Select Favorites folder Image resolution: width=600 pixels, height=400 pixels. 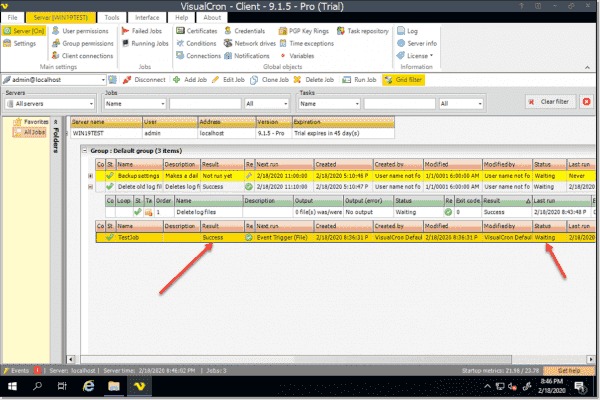(x=31, y=122)
